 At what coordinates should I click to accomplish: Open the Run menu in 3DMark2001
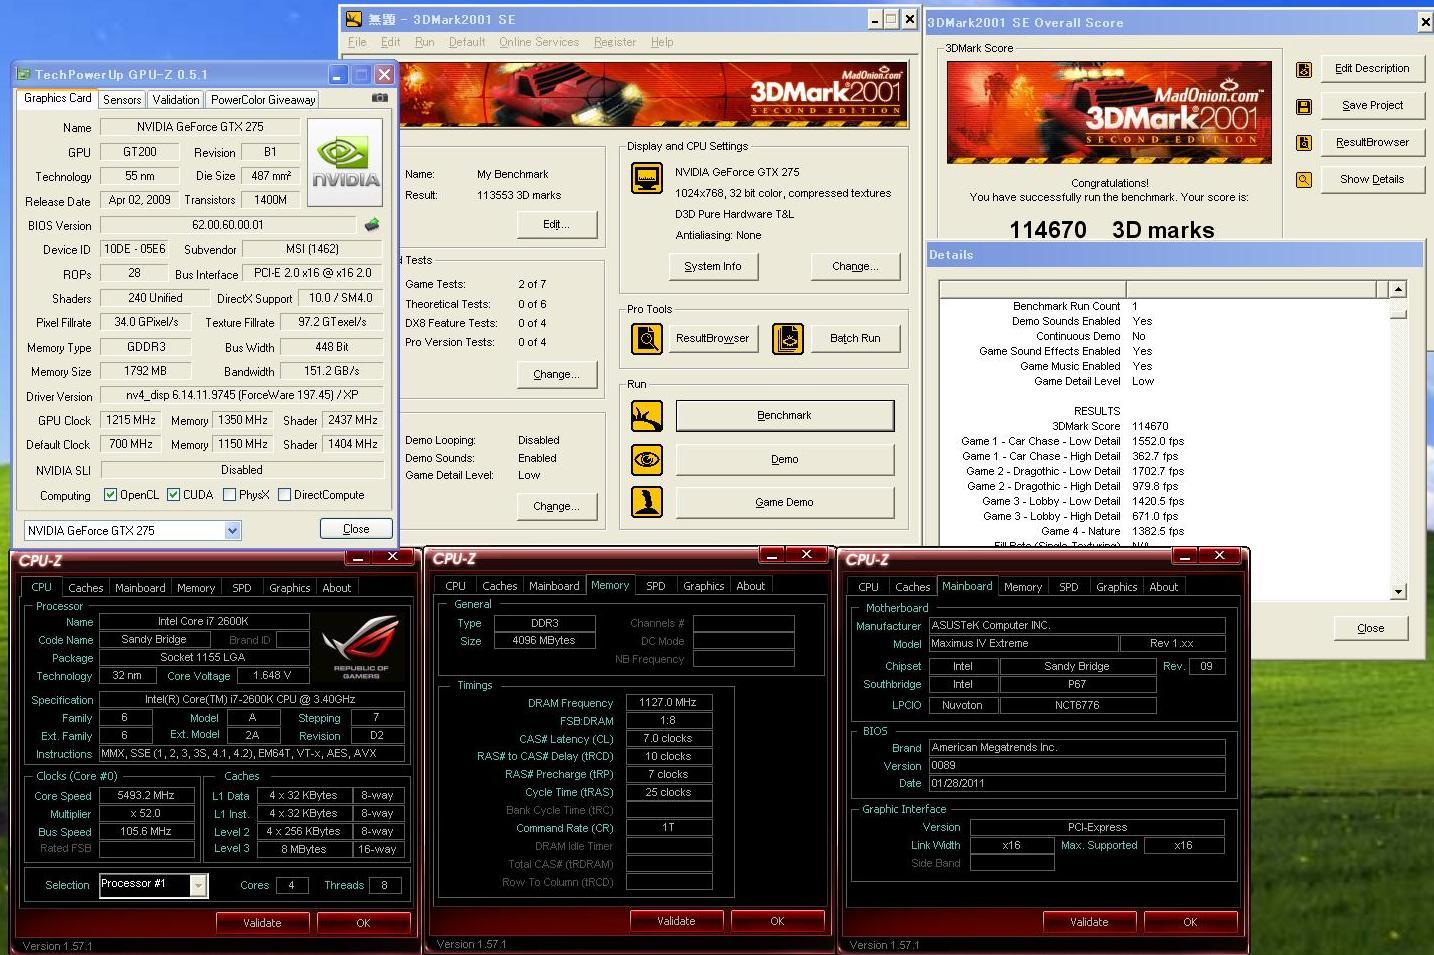pos(424,42)
